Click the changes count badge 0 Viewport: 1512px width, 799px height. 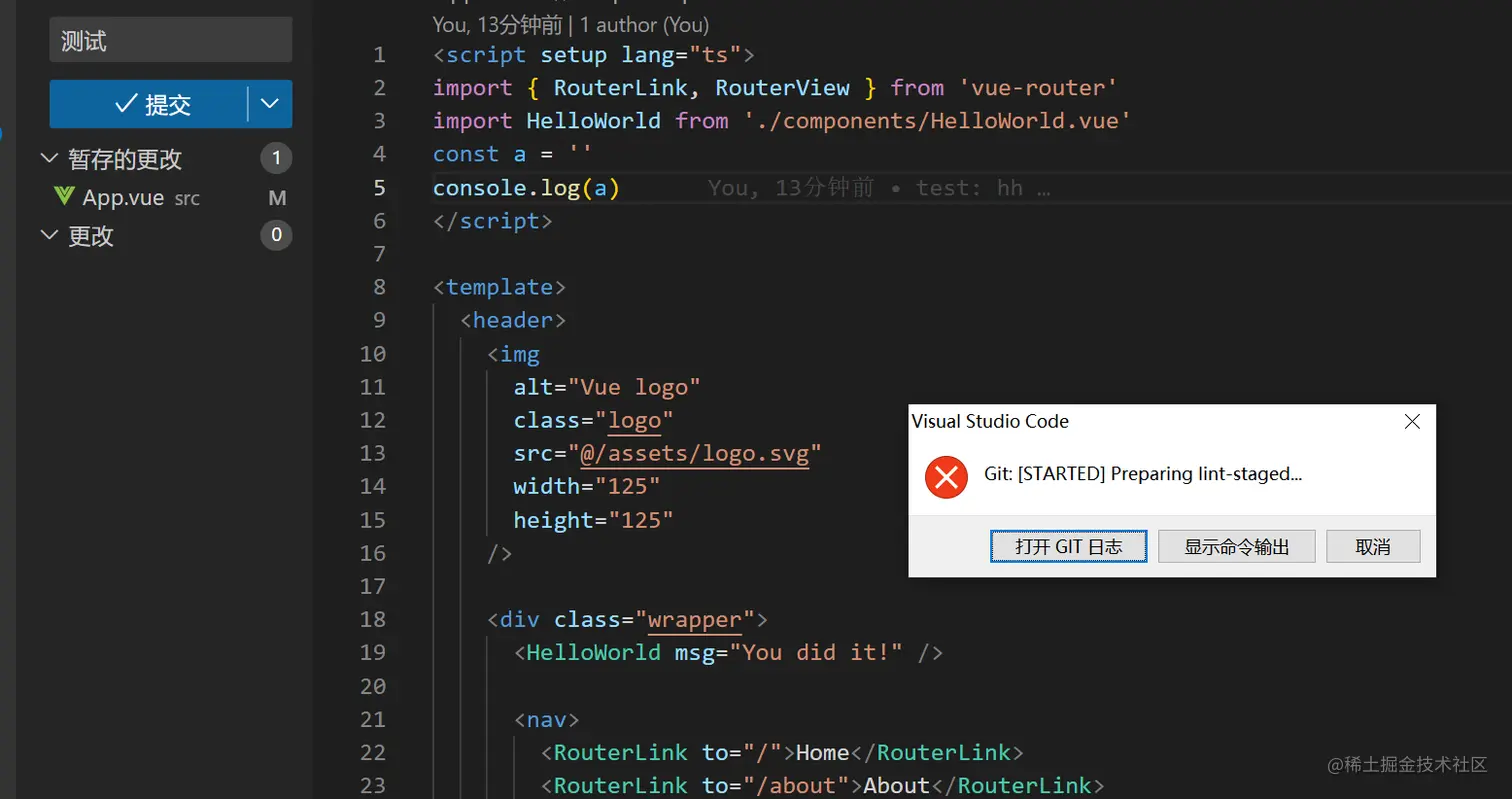[276, 236]
